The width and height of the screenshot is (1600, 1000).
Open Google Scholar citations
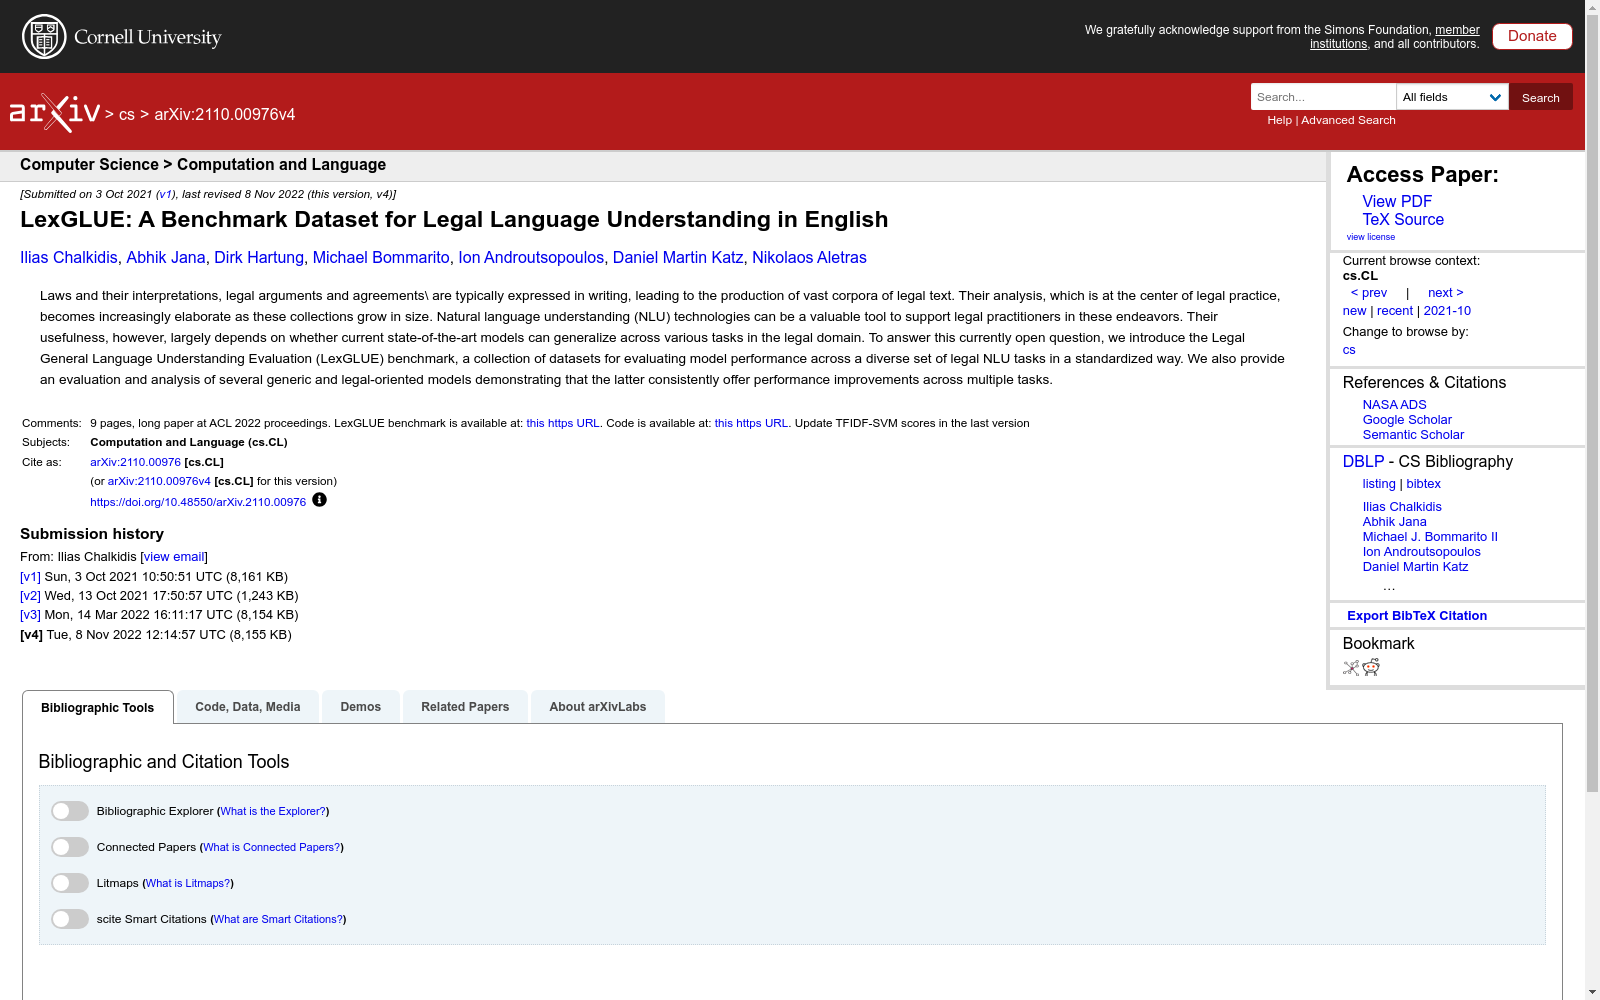click(1407, 419)
